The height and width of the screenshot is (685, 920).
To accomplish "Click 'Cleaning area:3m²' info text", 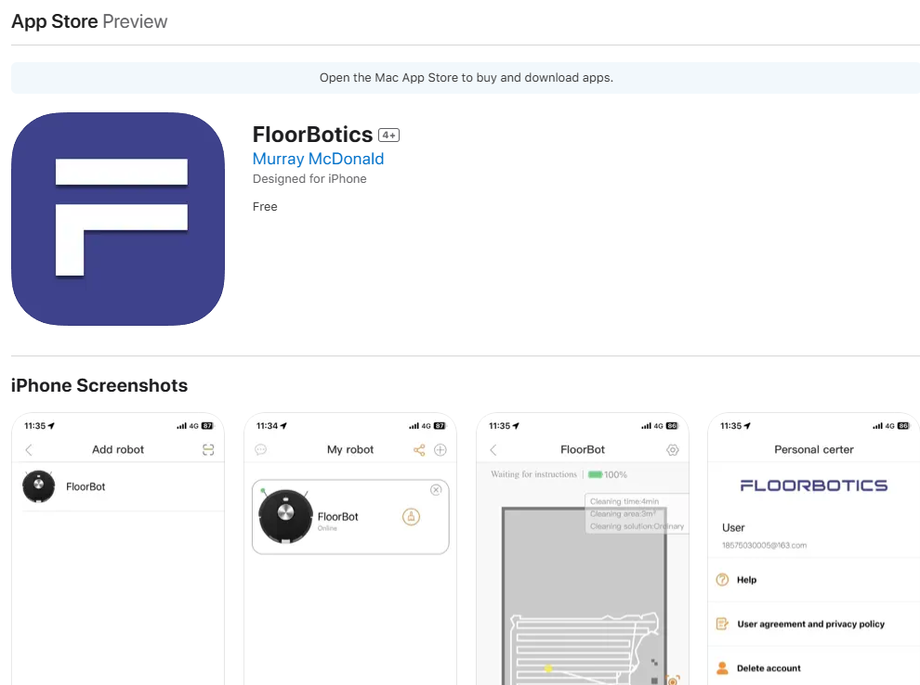I will (623, 514).
